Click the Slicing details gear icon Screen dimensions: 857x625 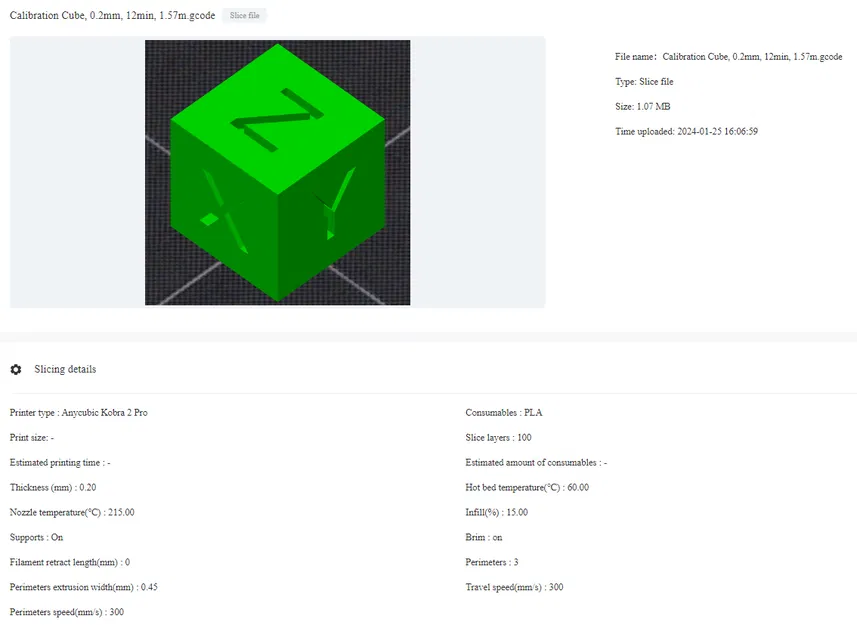(16, 369)
